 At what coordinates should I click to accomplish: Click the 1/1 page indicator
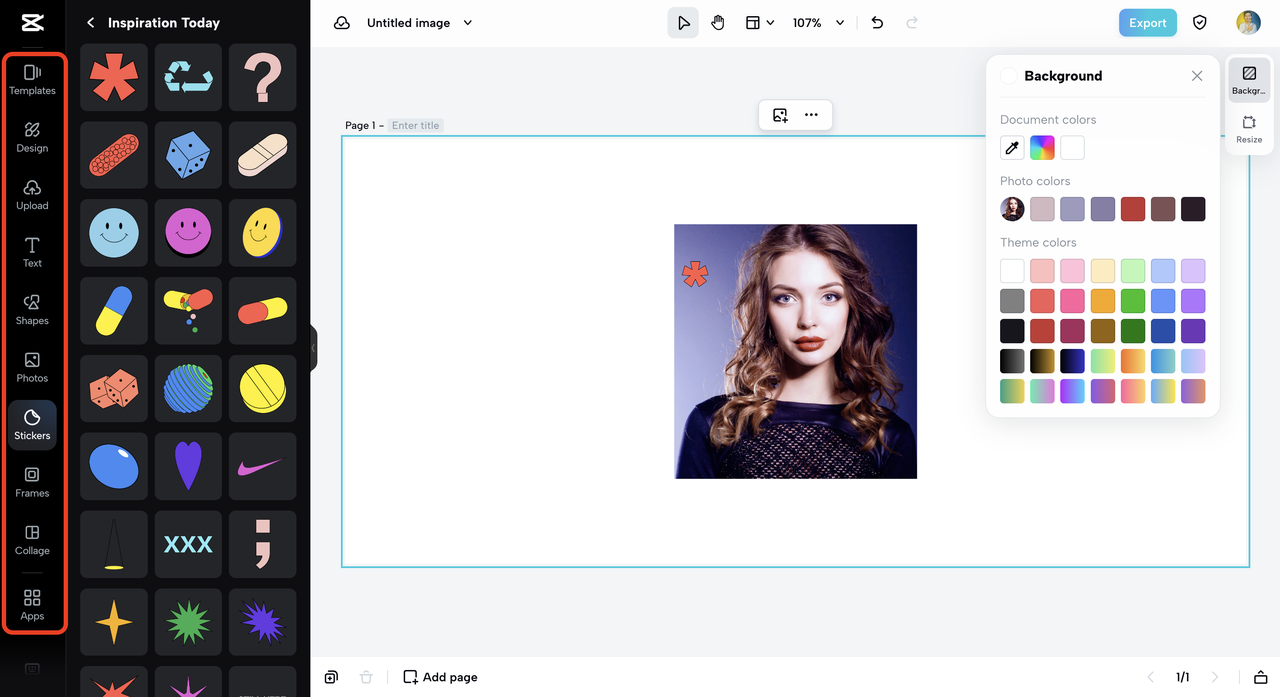[1183, 677]
